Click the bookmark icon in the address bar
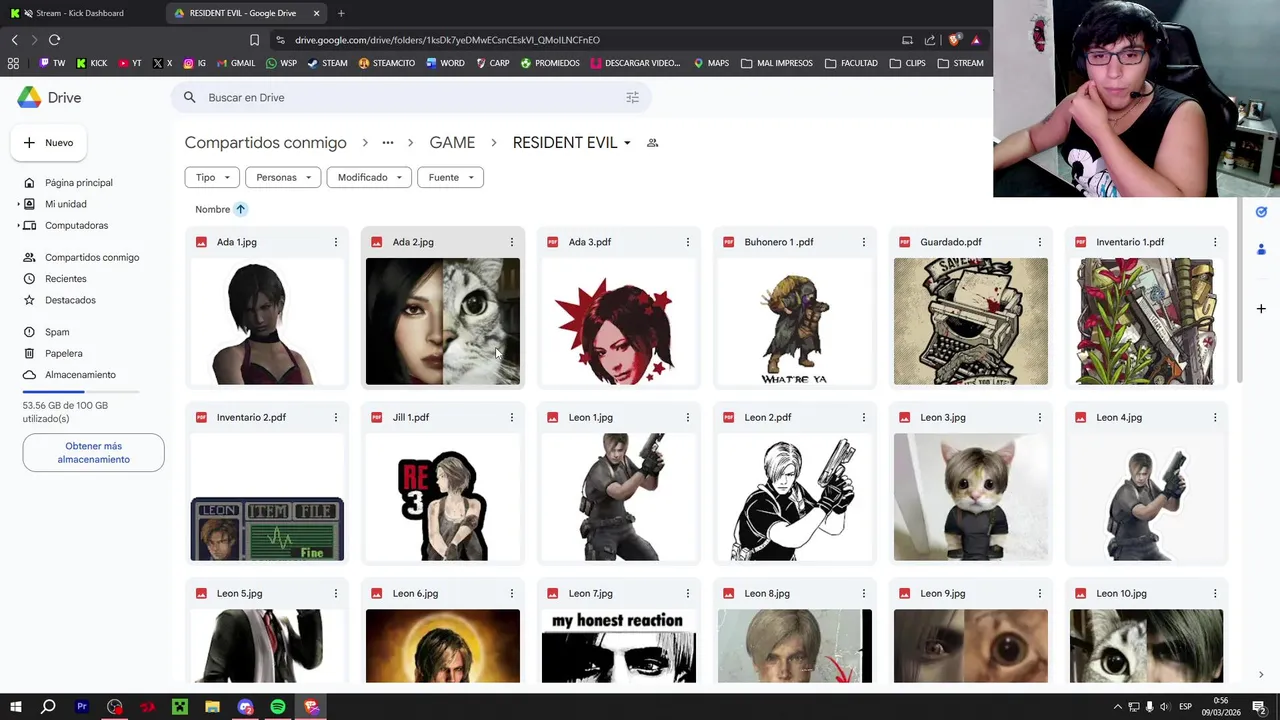 254,40
